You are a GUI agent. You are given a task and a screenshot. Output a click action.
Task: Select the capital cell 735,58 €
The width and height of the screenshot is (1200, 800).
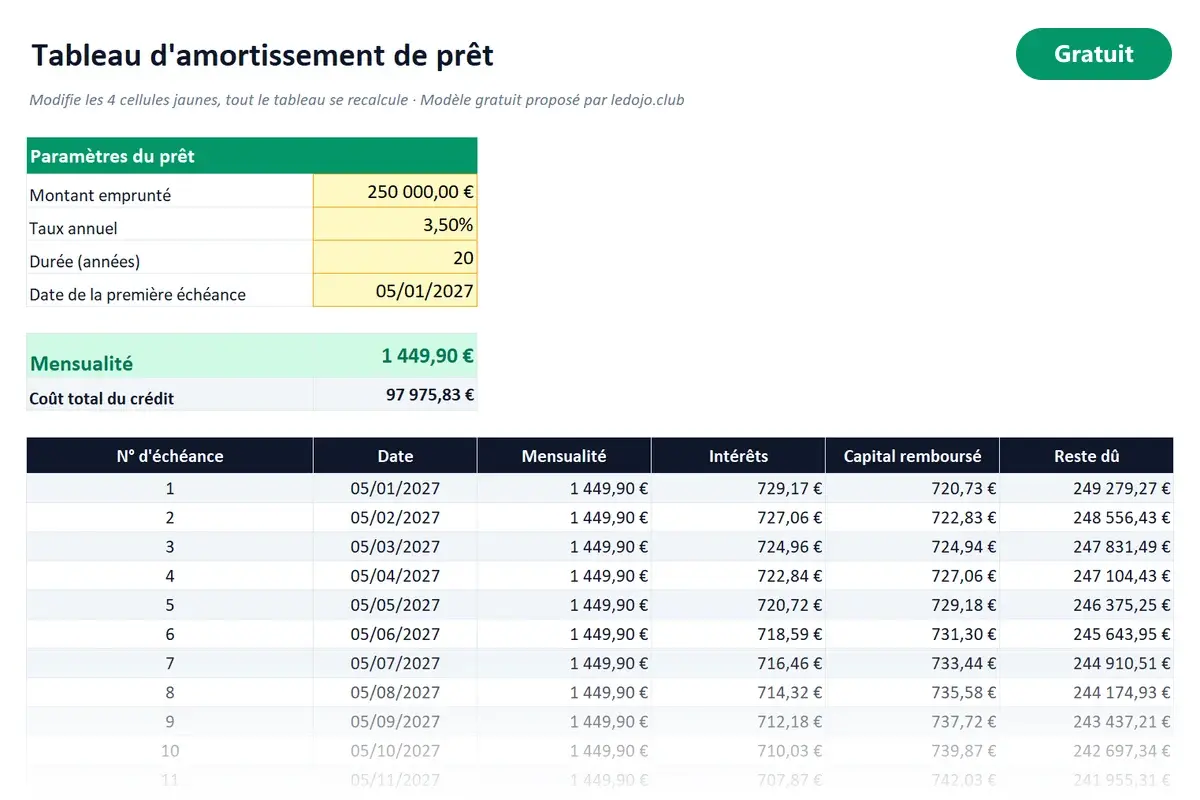pyautogui.click(x=912, y=691)
